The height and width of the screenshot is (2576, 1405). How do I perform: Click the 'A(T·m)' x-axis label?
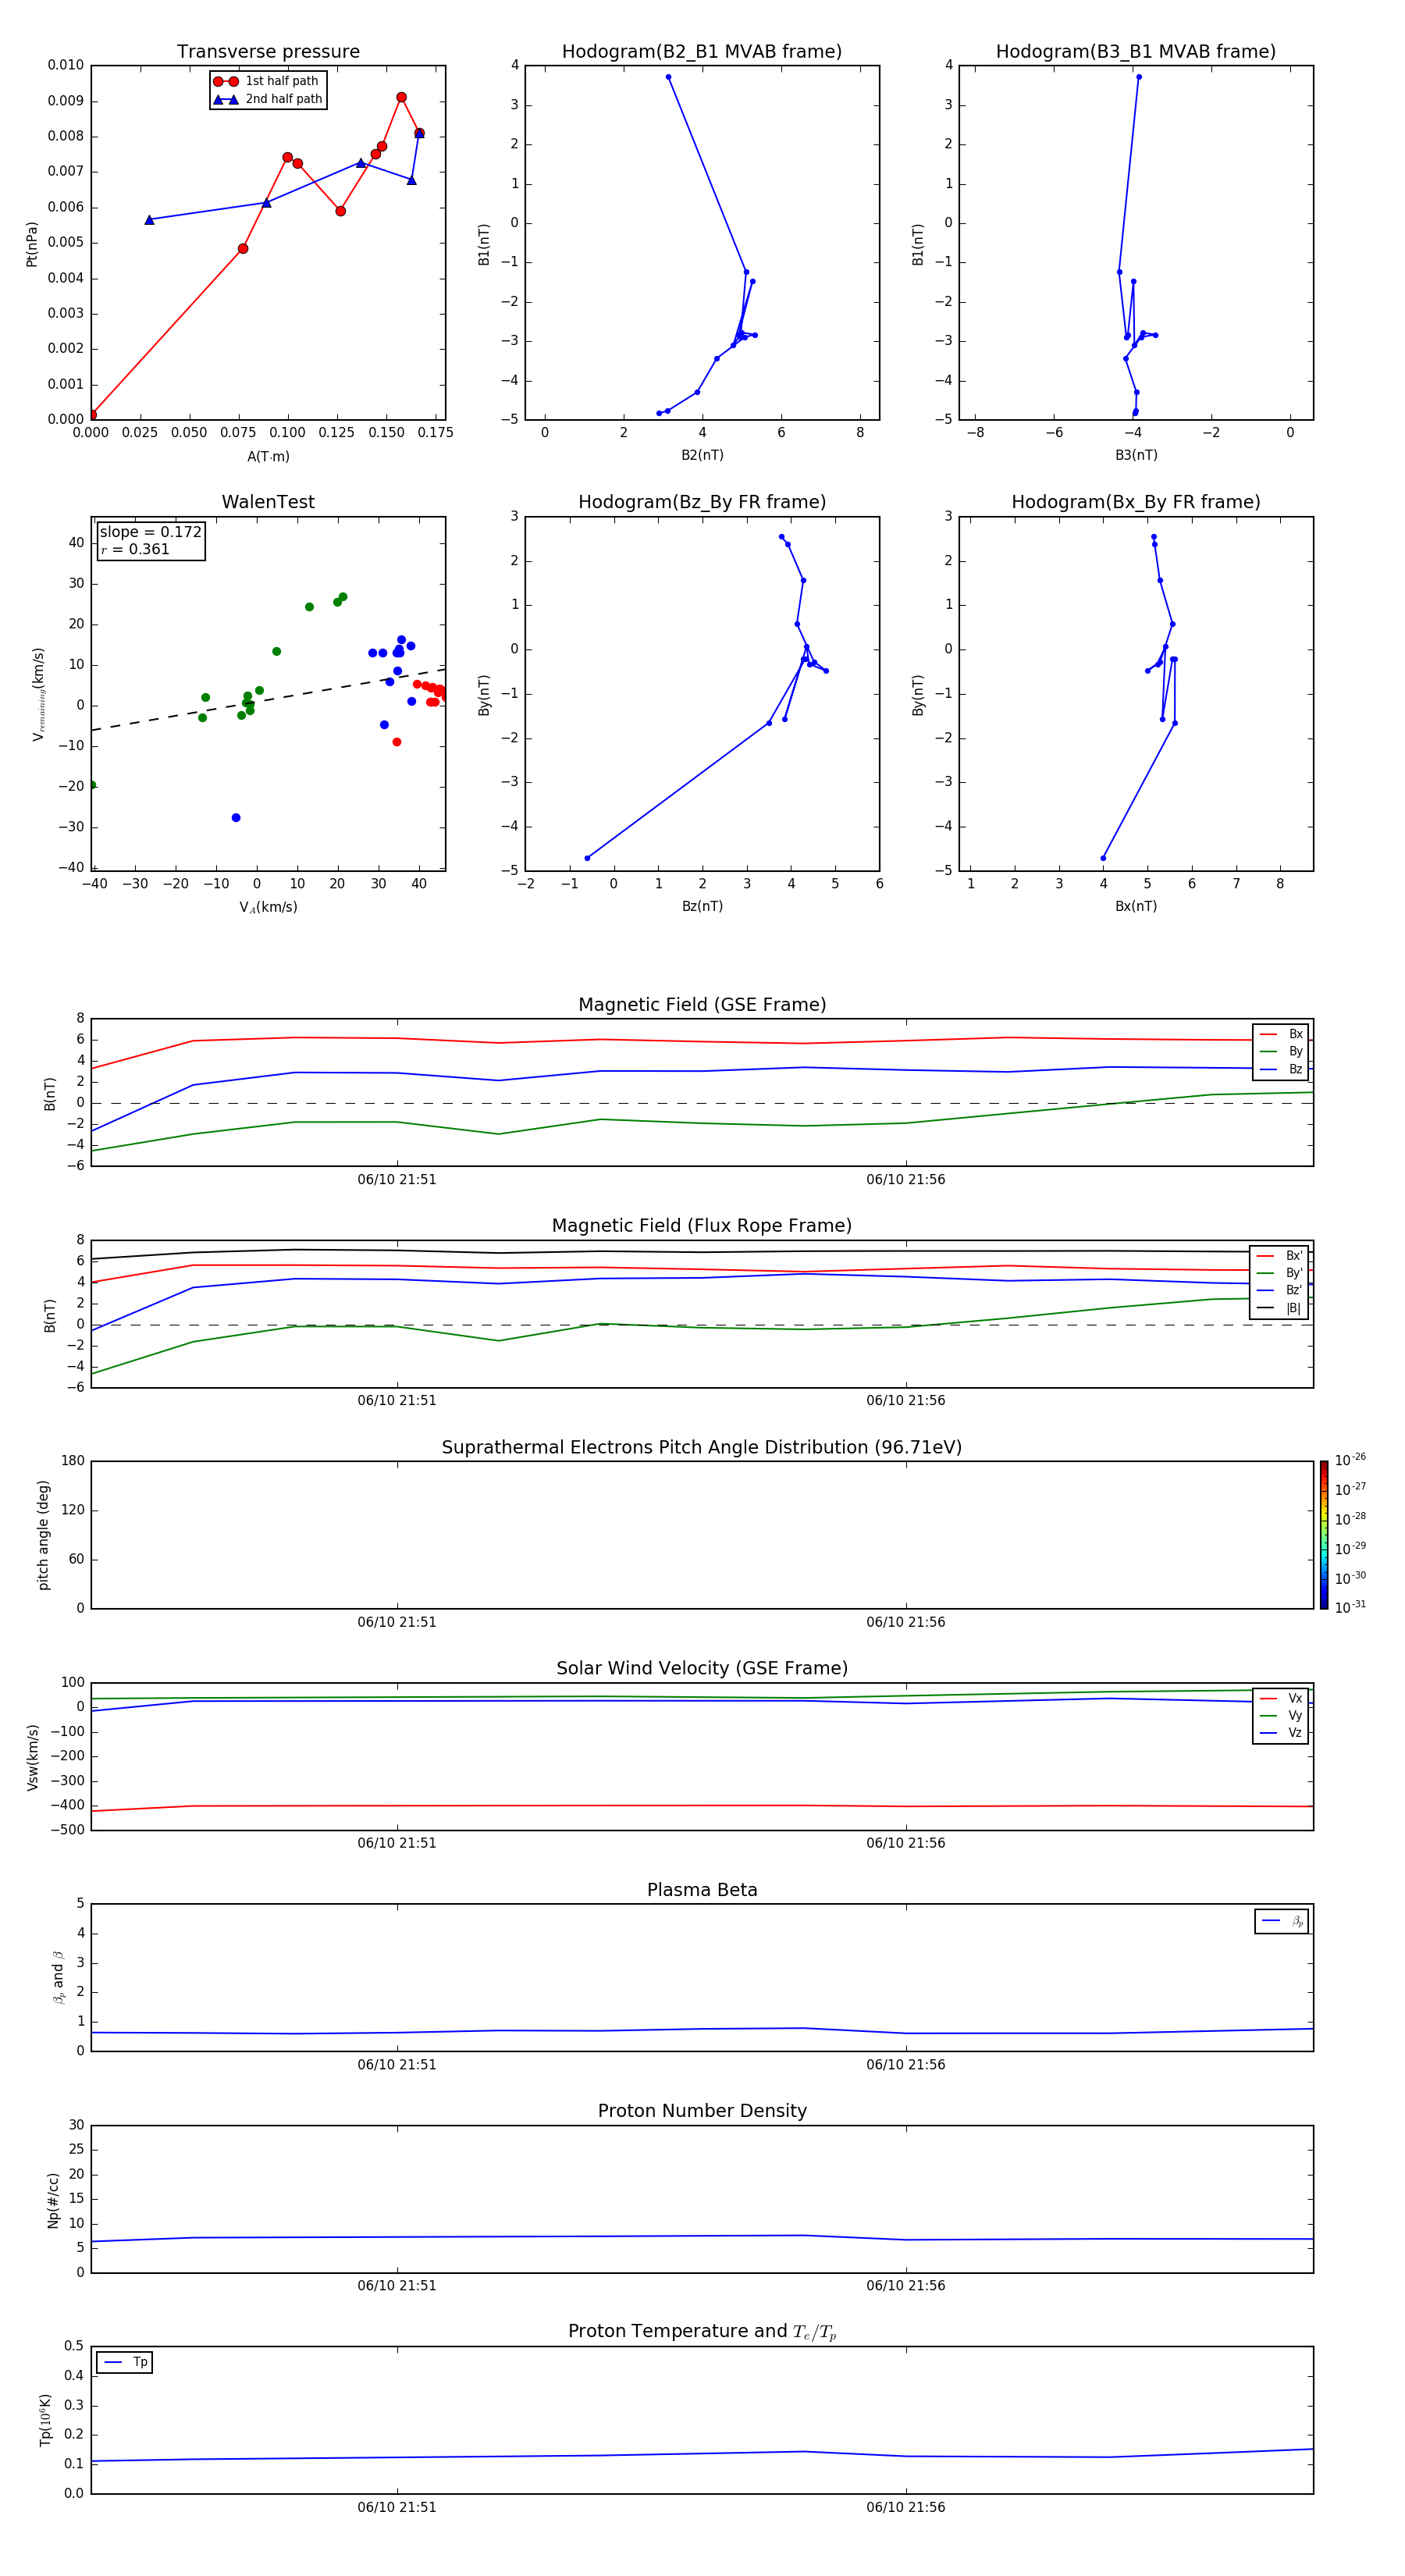tap(268, 456)
